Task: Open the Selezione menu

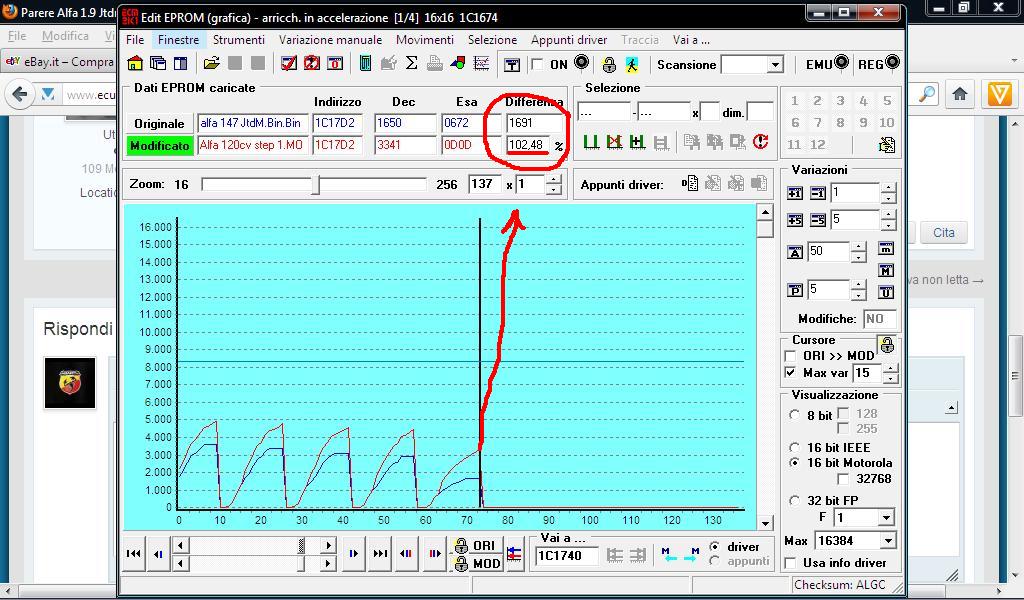Action: (492, 40)
